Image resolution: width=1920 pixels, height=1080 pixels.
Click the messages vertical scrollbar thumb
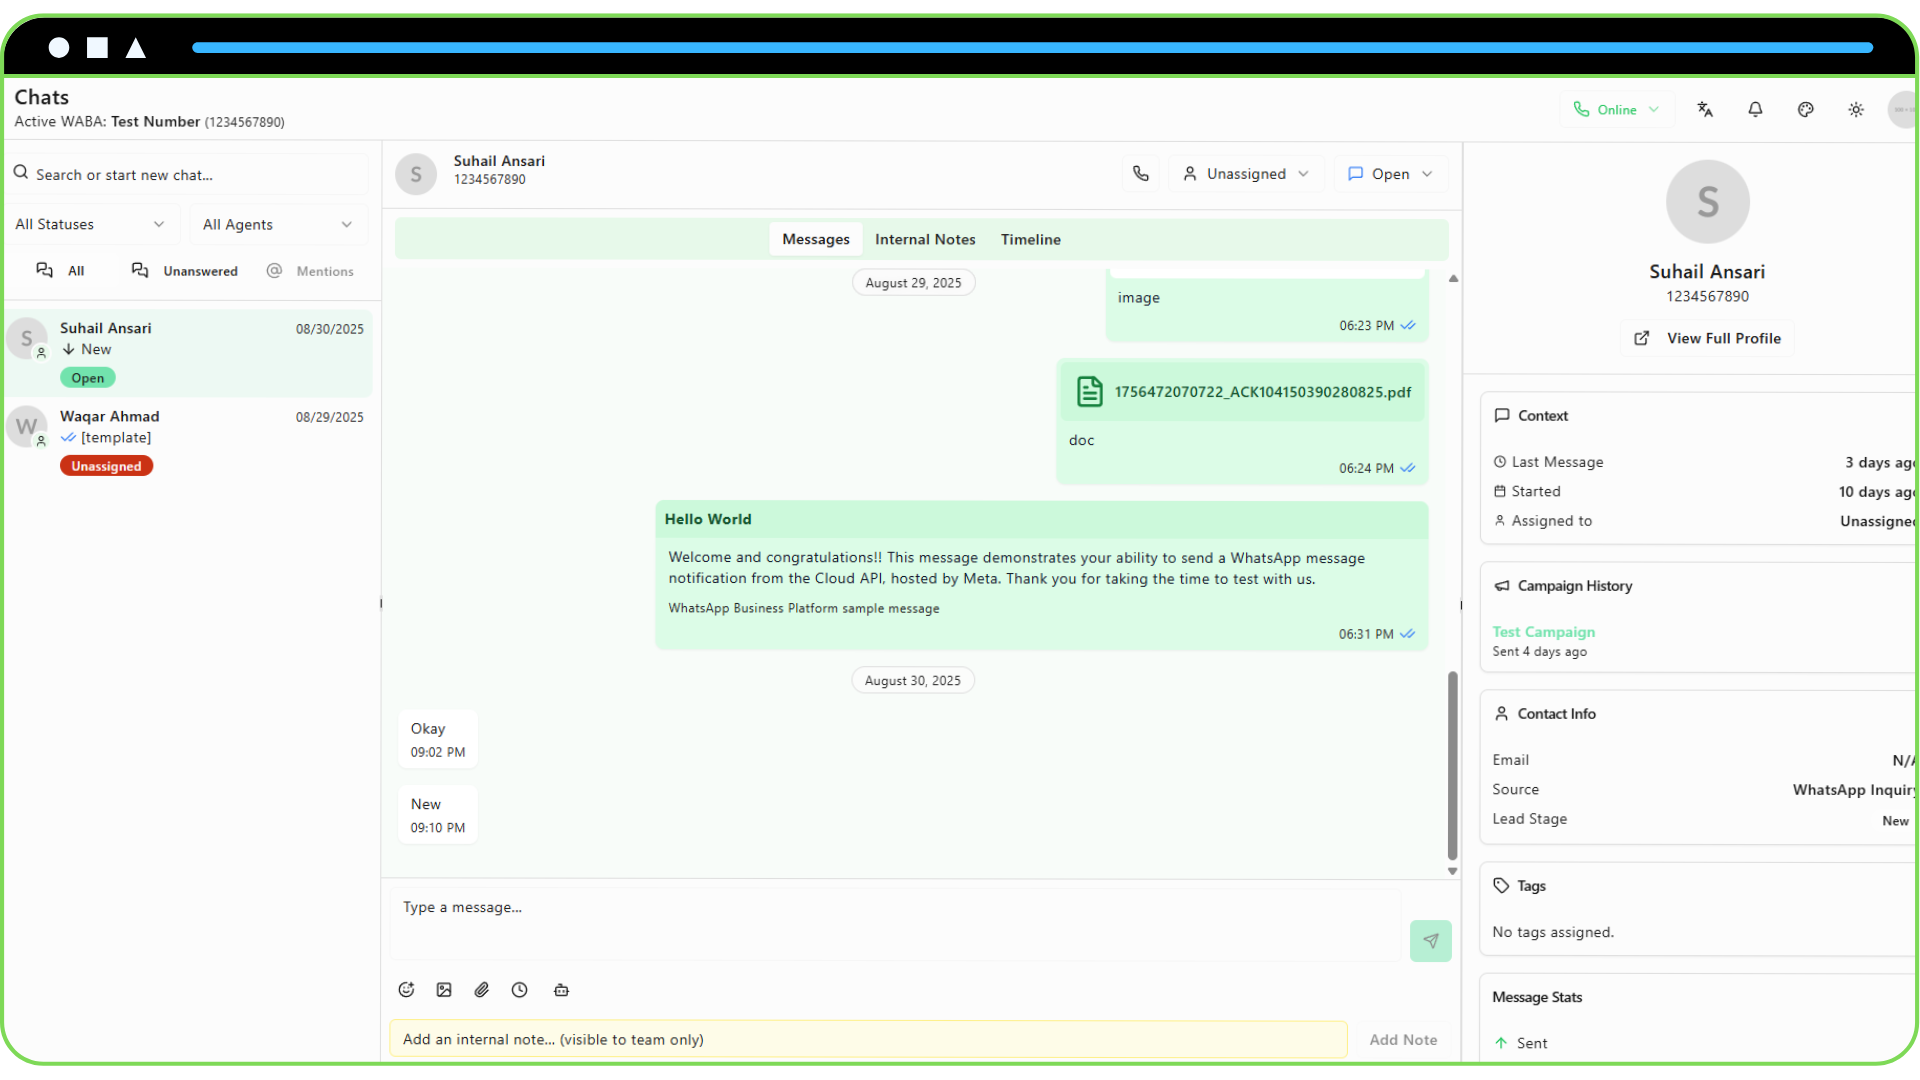click(x=1452, y=765)
